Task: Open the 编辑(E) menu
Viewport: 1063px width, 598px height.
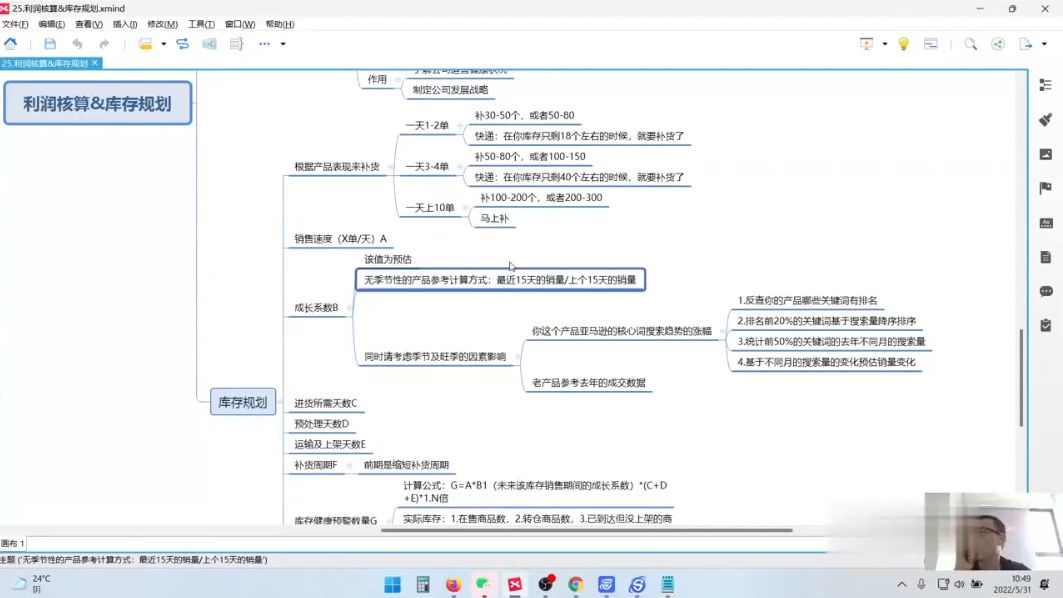Action: point(52,24)
